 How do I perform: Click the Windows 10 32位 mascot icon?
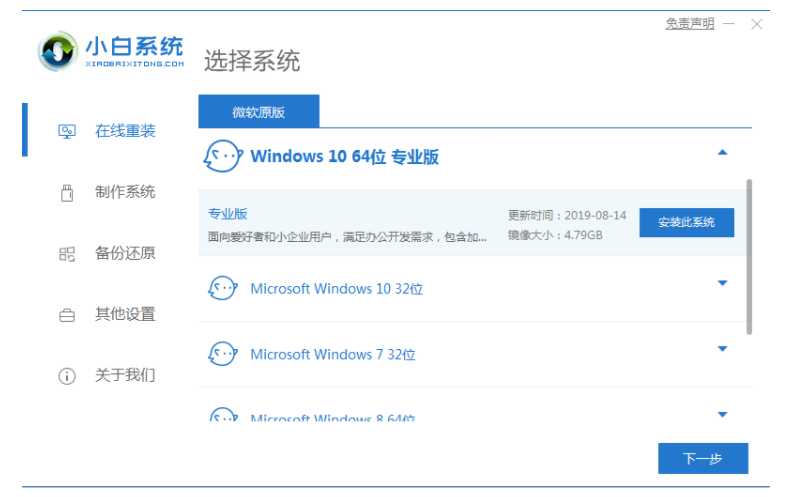coord(222,288)
